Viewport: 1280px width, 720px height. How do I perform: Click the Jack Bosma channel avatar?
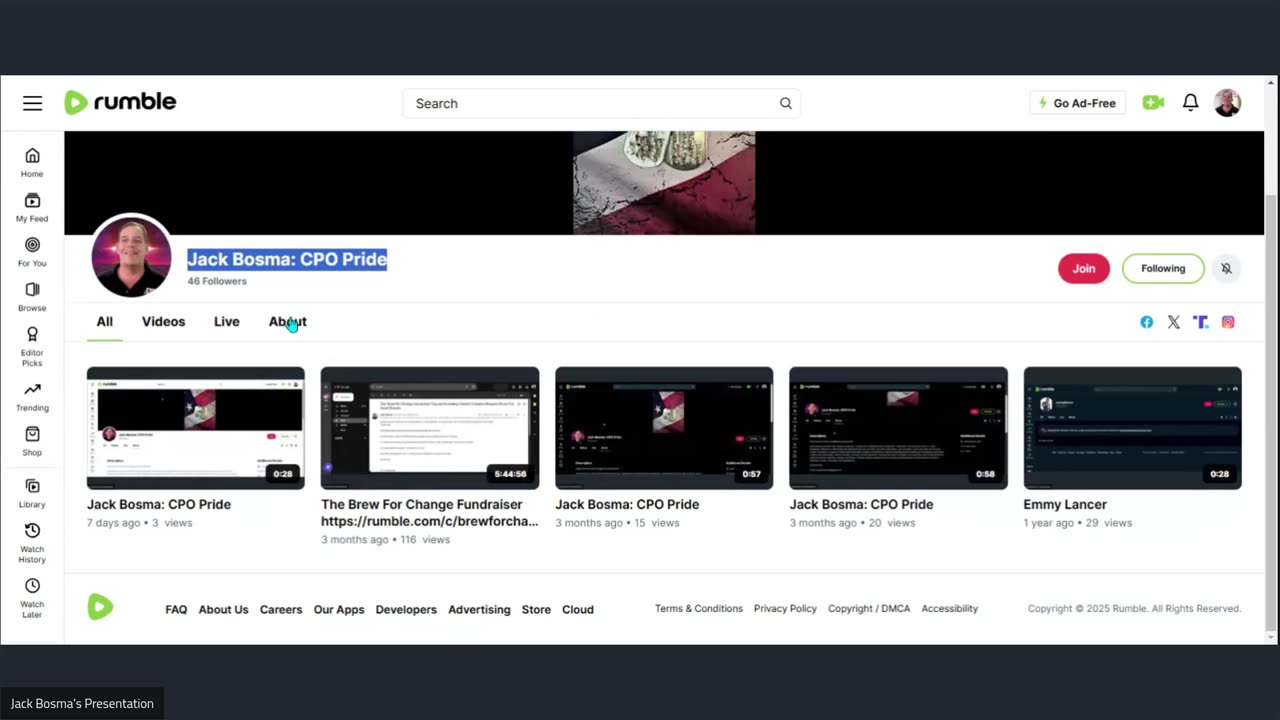tap(131, 256)
